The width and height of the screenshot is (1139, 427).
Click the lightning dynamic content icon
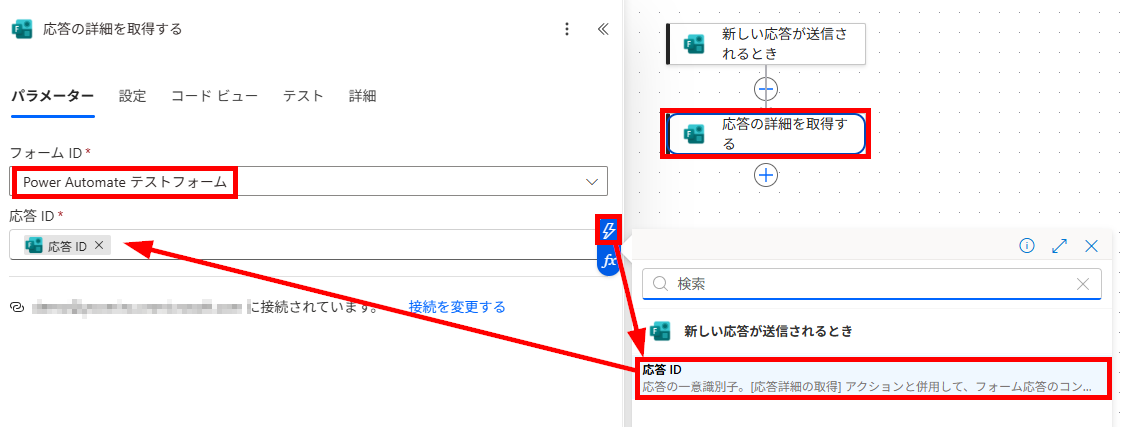click(607, 231)
